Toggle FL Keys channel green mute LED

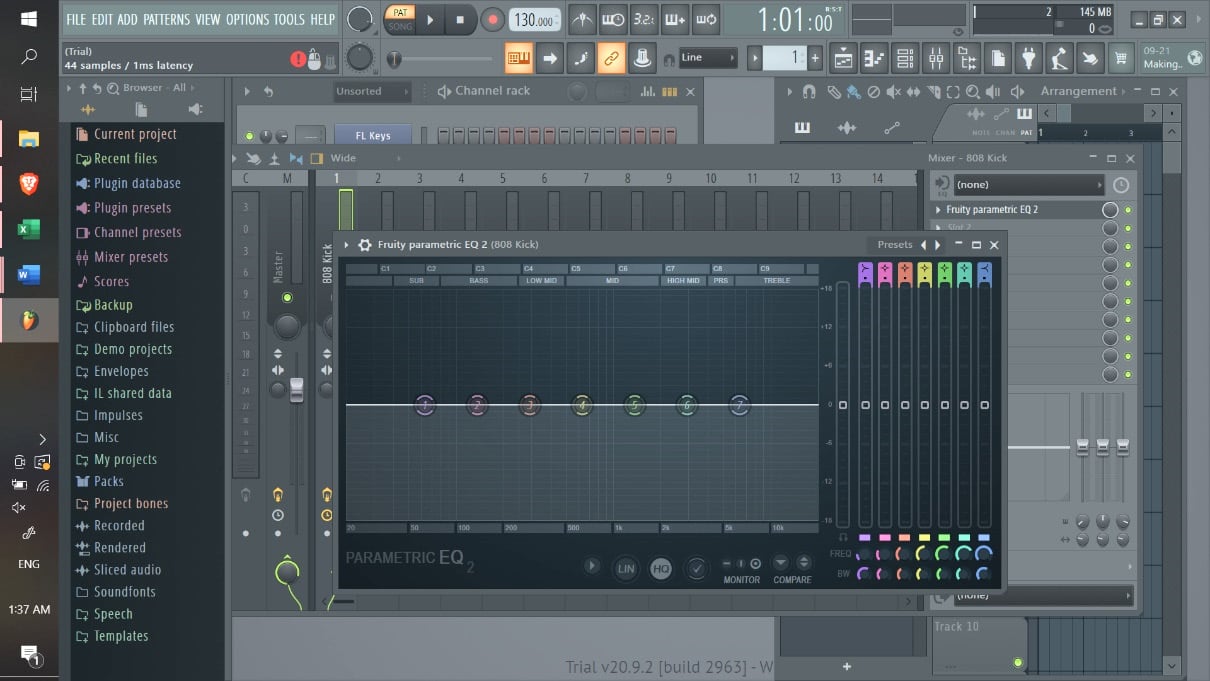[249, 136]
